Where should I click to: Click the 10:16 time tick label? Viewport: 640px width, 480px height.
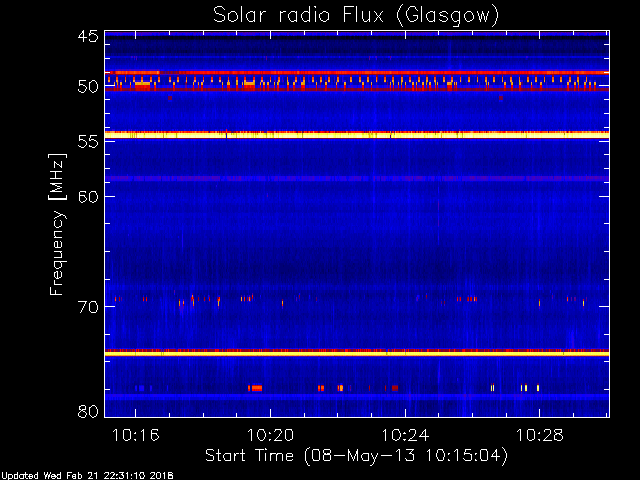pyautogui.click(x=136, y=435)
